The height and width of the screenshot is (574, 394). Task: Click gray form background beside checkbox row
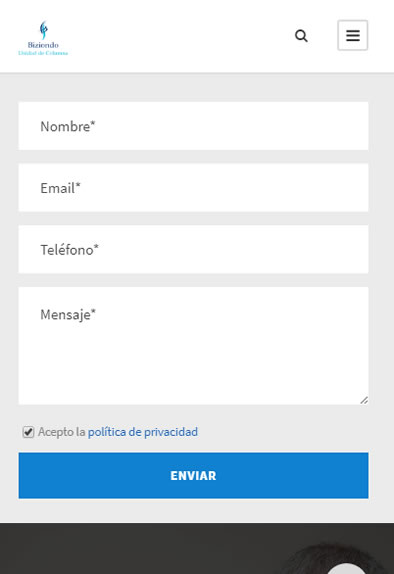click(x=284, y=432)
